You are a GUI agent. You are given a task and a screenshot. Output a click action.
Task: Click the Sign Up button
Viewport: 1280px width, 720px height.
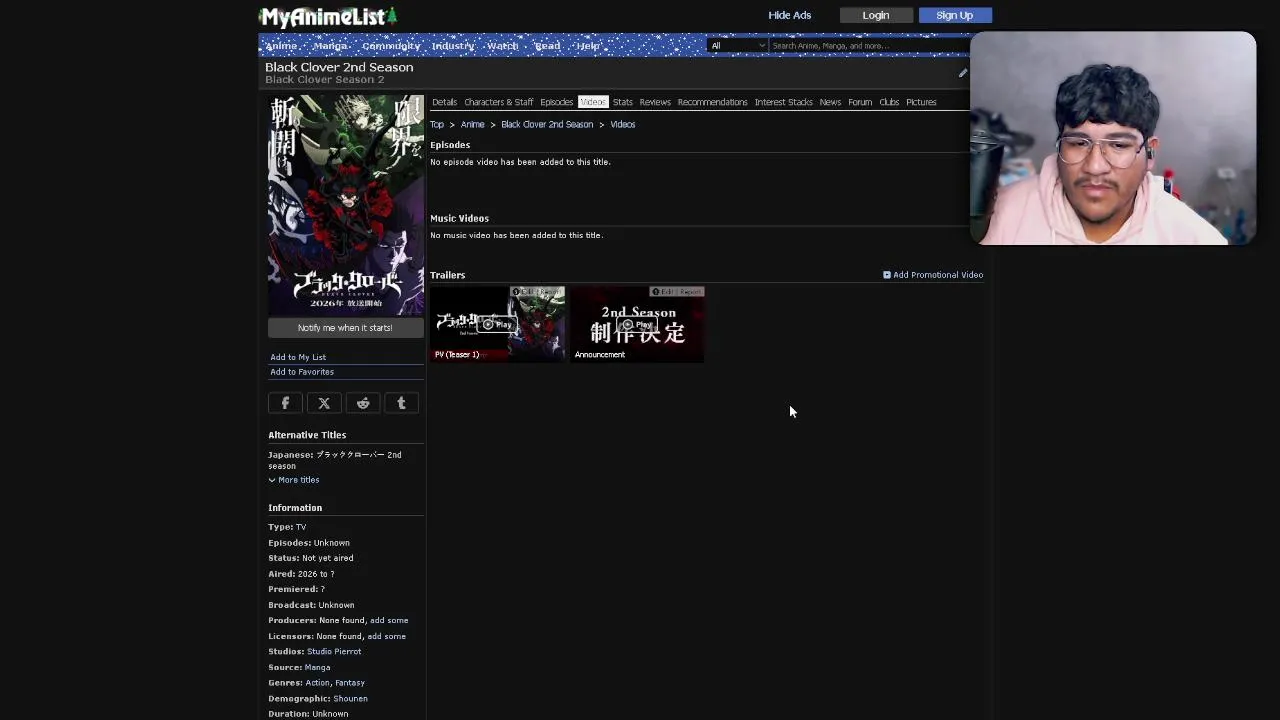click(x=954, y=15)
